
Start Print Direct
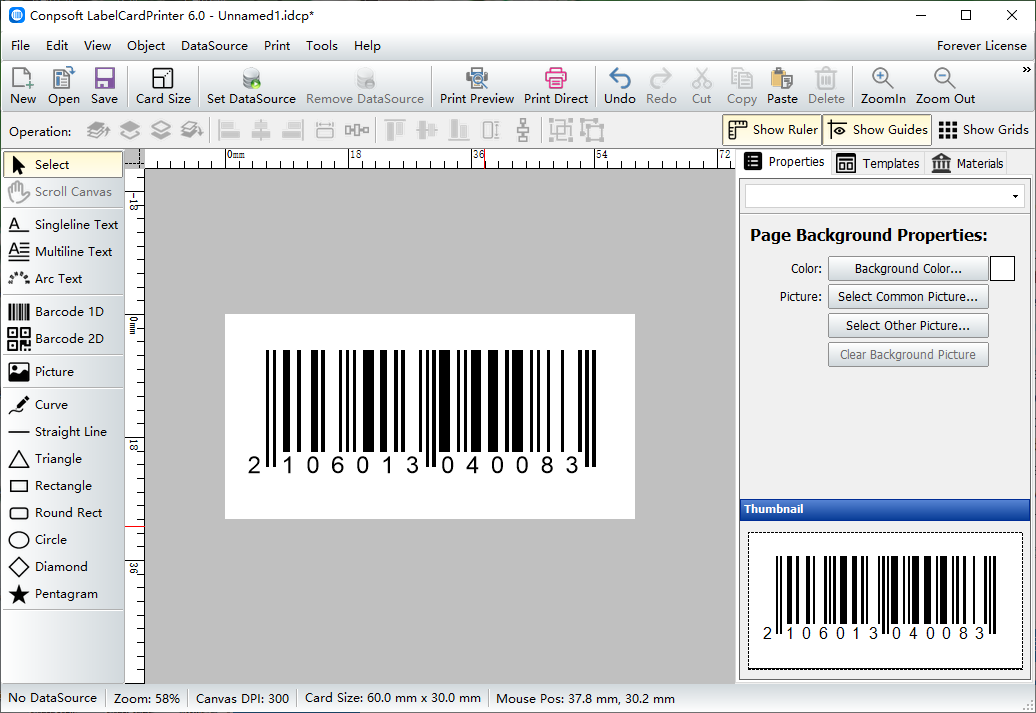(556, 86)
